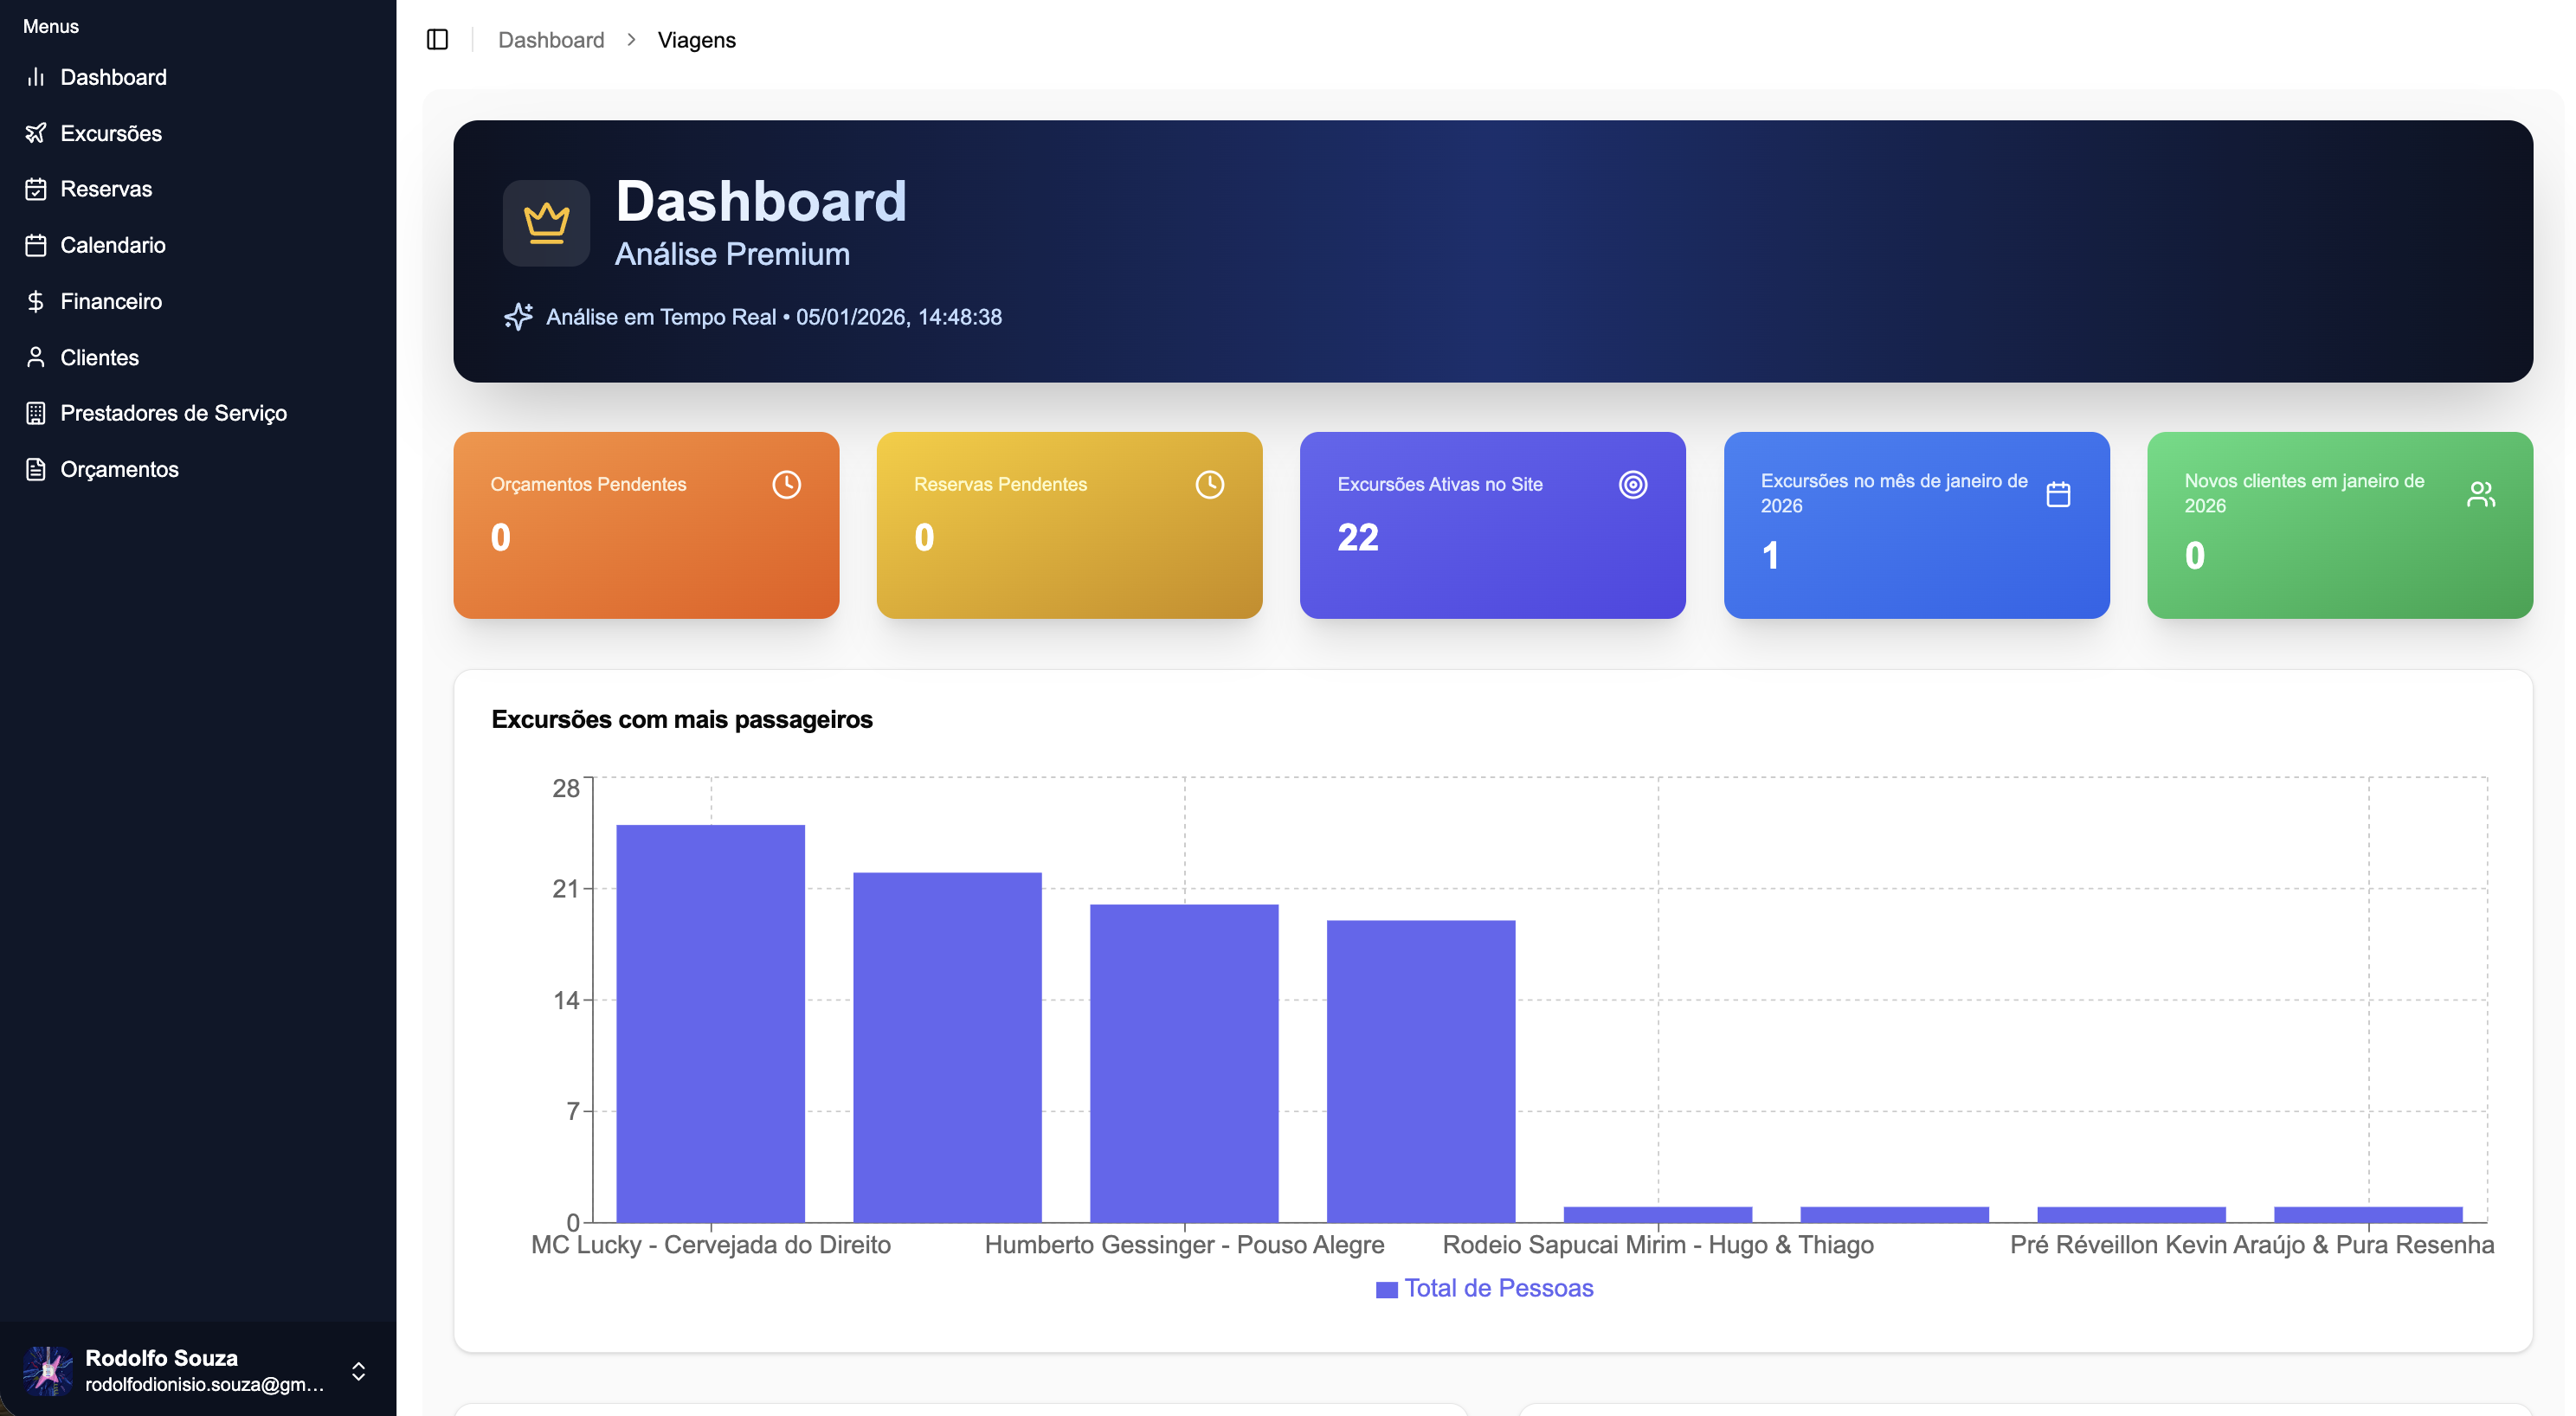
Task: Expand the Rodolfo Souza account menu chevron
Action: pyautogui.click(x=358, y=1370)
